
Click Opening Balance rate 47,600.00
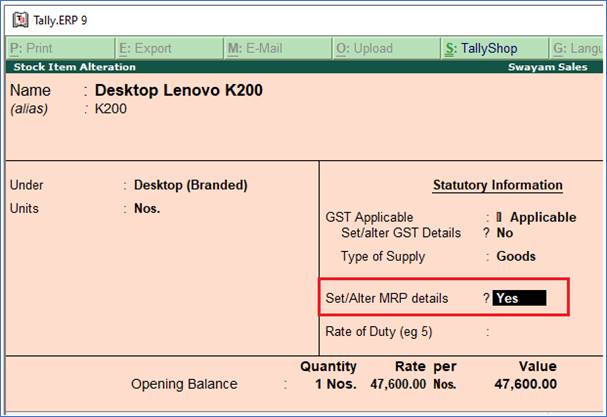click(398, 384)
